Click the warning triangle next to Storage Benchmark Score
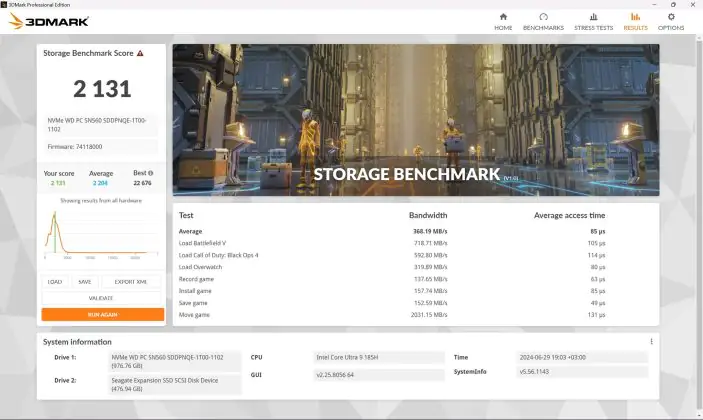The height and width of the screenshot is (420, 703). [140, 53]
